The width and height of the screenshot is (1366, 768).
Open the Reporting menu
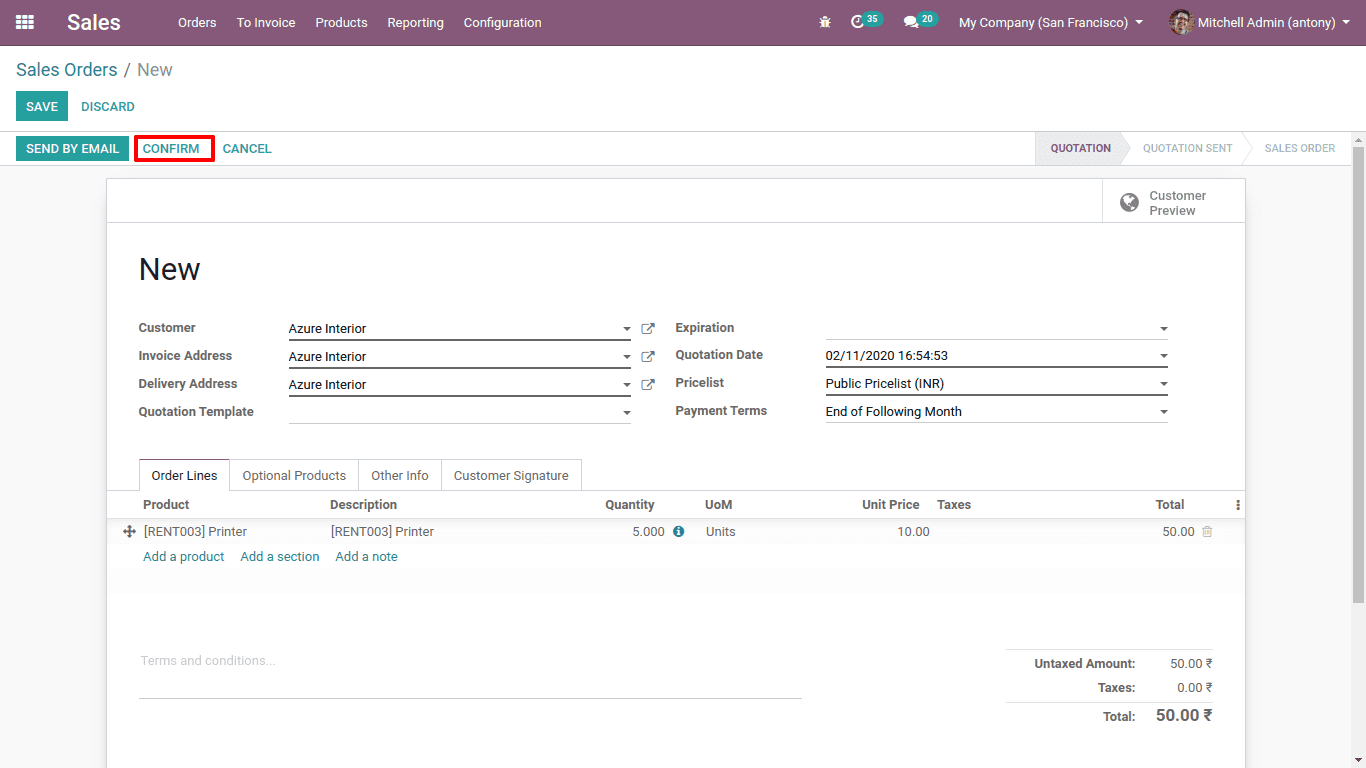(x=415, y=22)
